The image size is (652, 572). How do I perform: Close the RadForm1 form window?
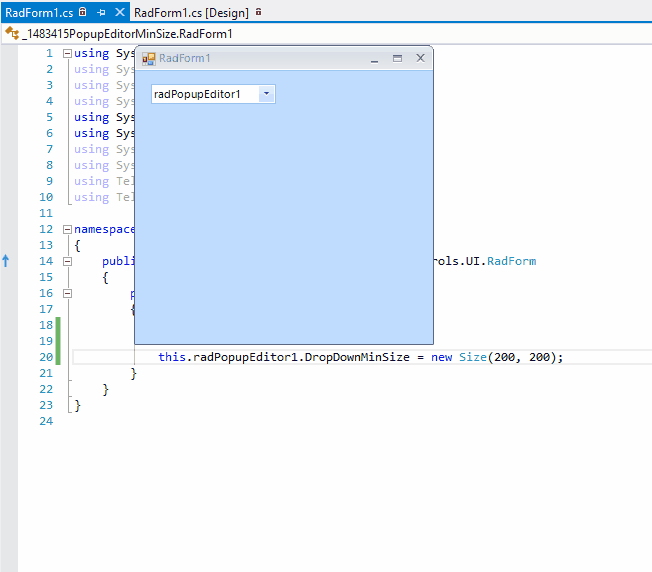(420, 58)
